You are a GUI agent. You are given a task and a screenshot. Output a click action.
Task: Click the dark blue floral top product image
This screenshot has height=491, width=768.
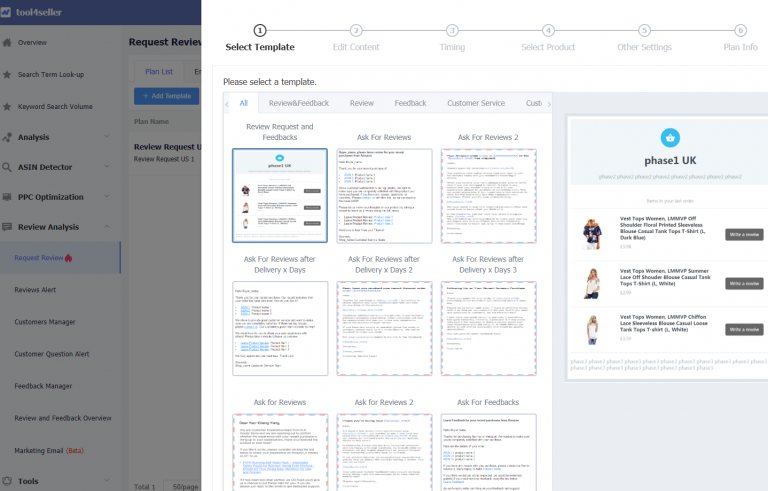[592, 234]
